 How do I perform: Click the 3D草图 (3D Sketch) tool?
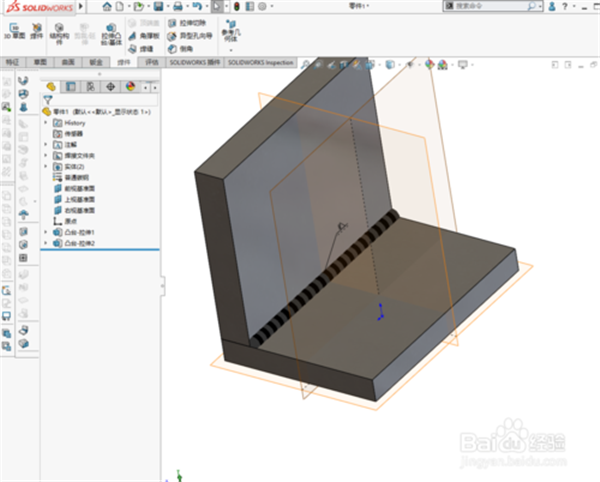click(12, 29)
